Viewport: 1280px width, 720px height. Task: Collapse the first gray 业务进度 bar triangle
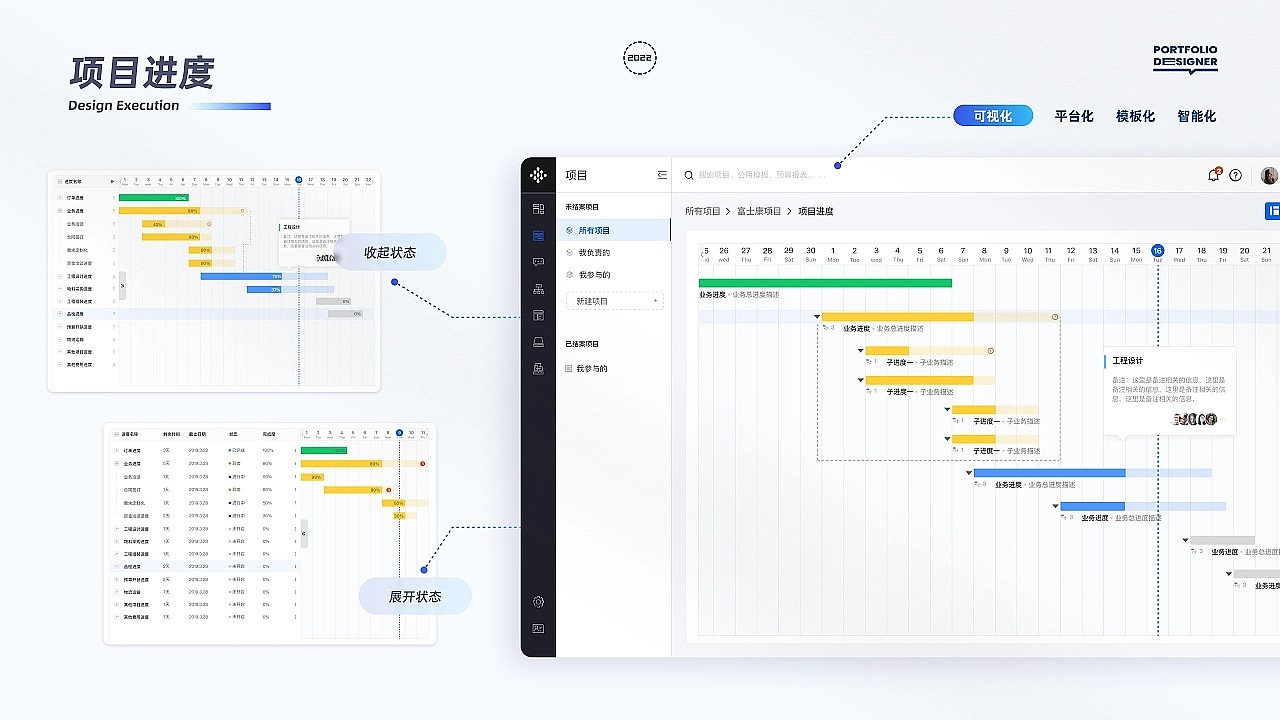(1185, 540)
